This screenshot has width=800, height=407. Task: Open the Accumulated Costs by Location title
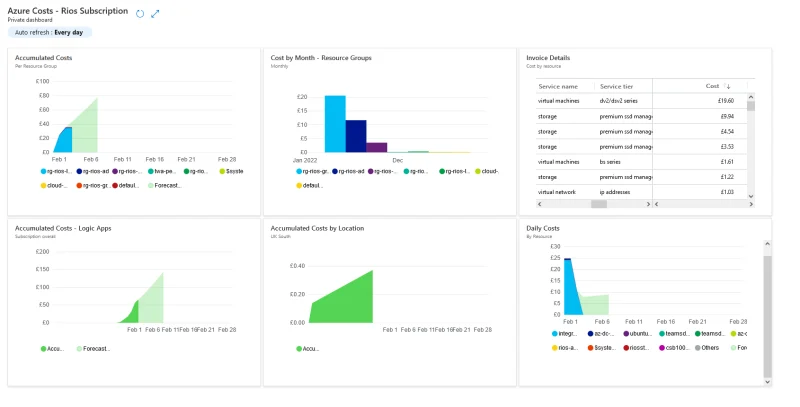[317, 228]
